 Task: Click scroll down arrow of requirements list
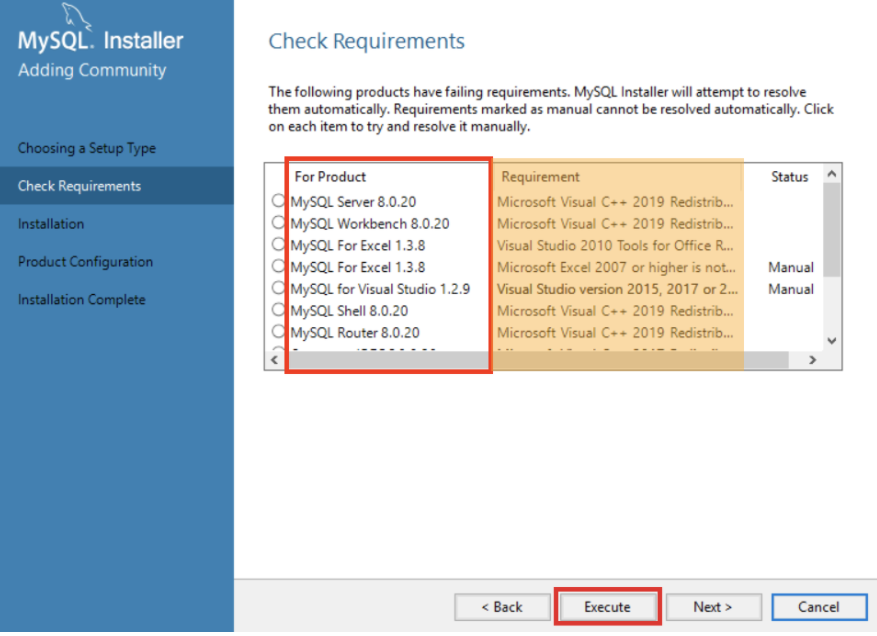point(832,341)
